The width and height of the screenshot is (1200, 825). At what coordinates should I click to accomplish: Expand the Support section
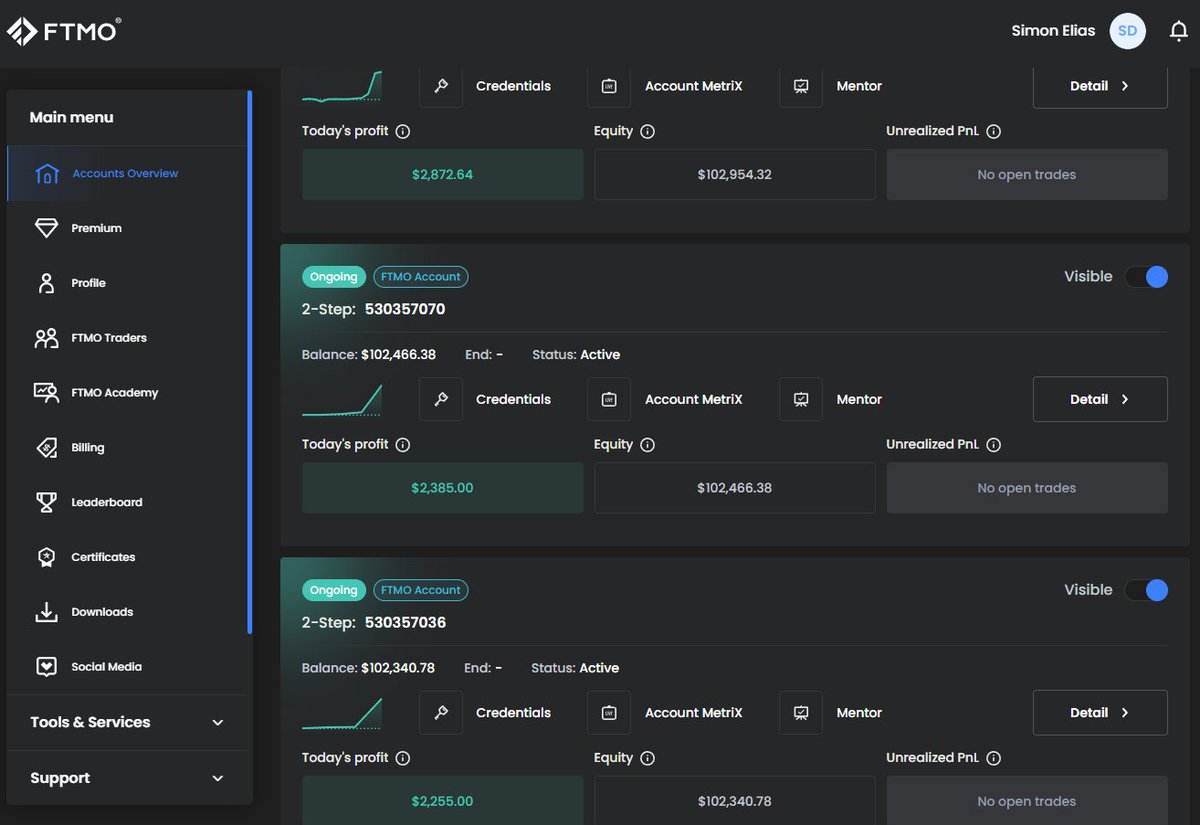tap(128, 778)
